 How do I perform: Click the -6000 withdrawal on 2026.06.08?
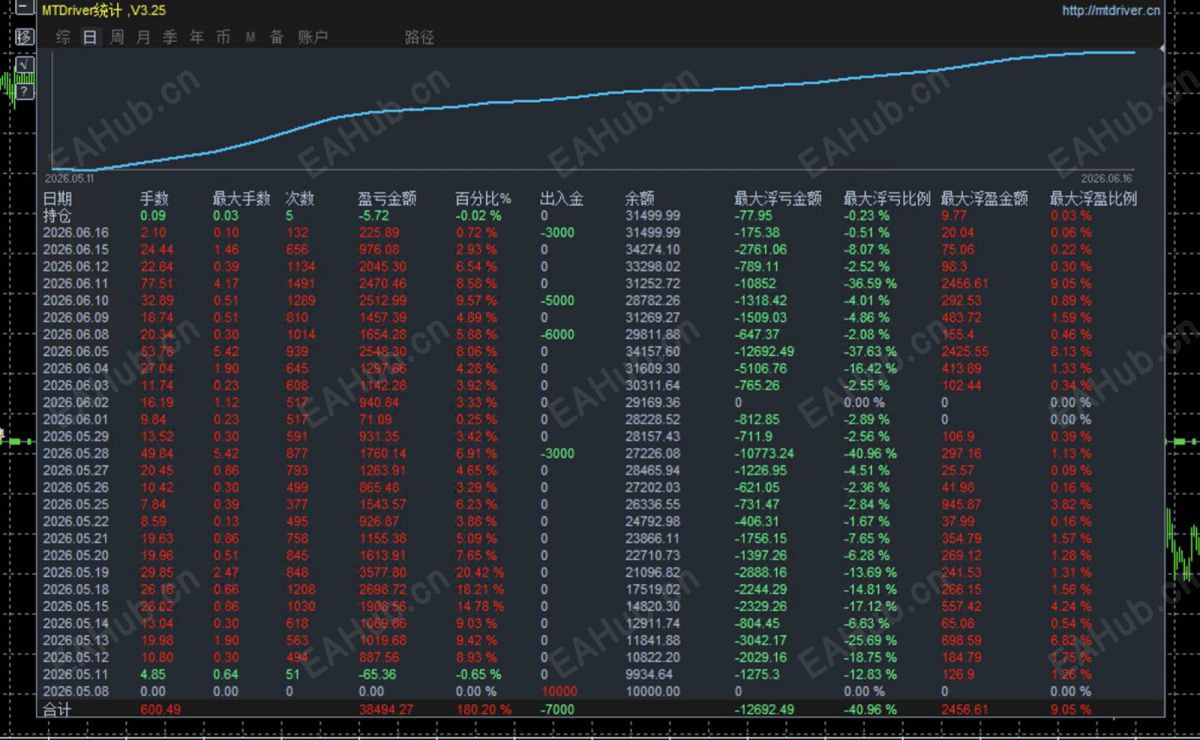556,334
